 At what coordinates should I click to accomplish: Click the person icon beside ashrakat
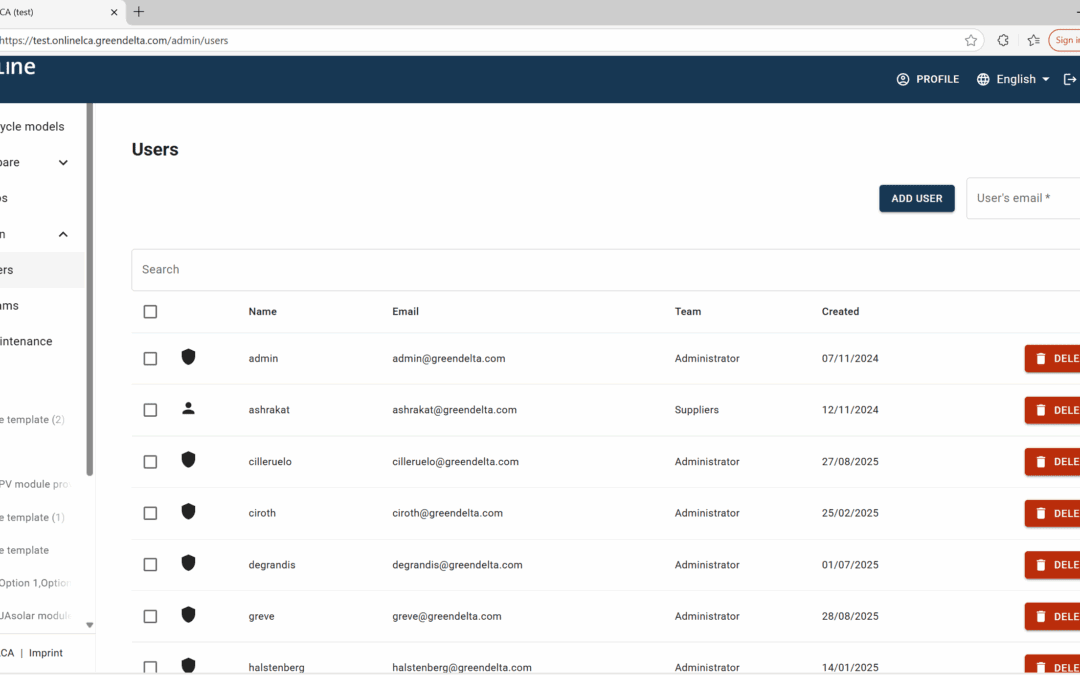click(188, 409)
